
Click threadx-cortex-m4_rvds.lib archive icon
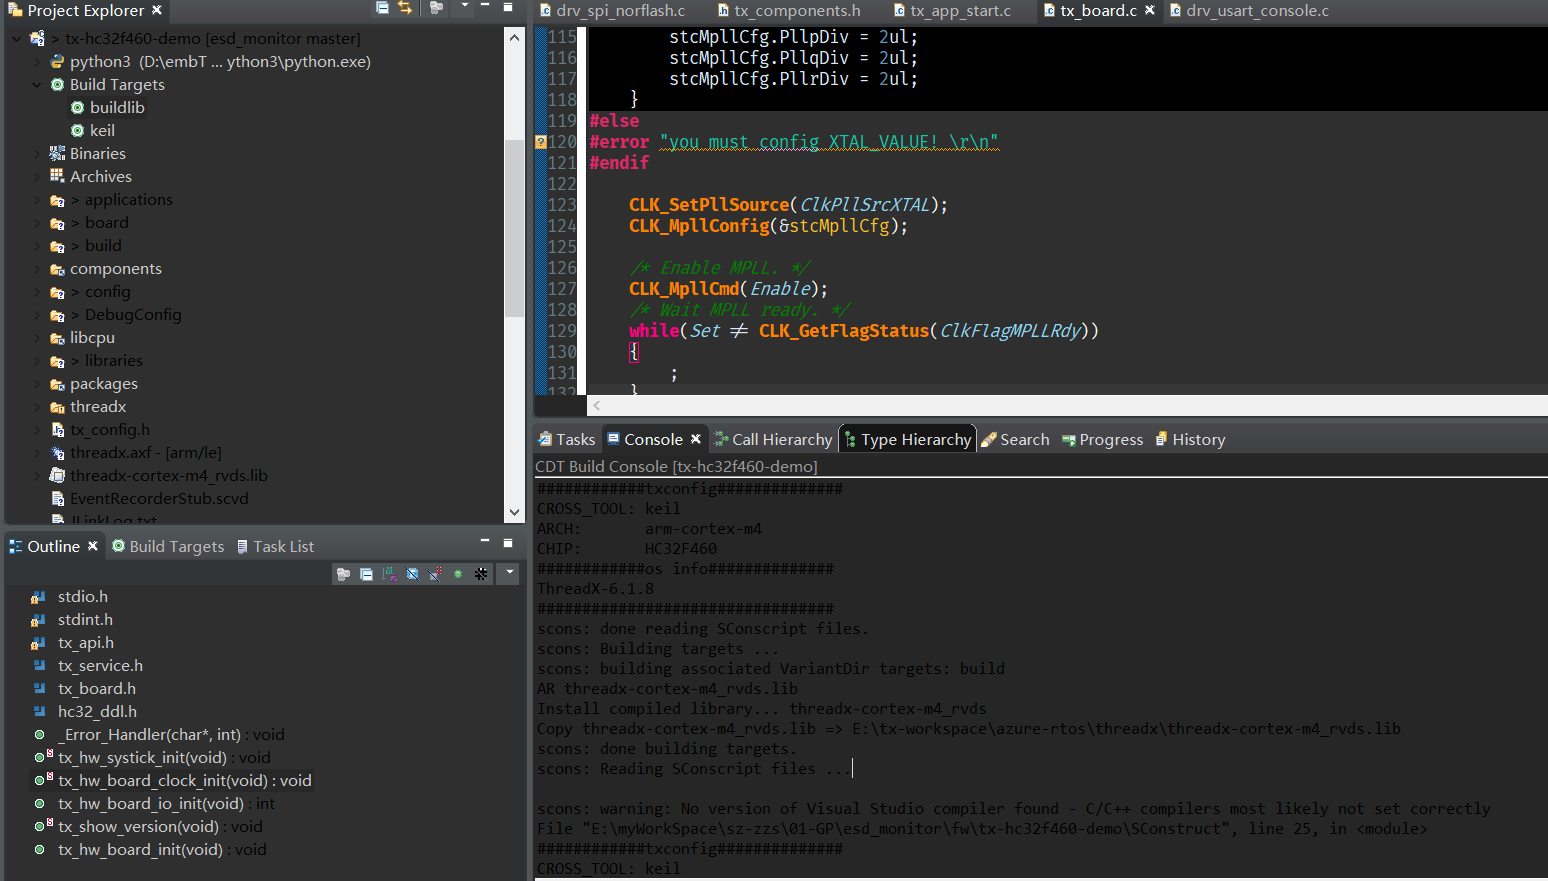tap(57, 476)
